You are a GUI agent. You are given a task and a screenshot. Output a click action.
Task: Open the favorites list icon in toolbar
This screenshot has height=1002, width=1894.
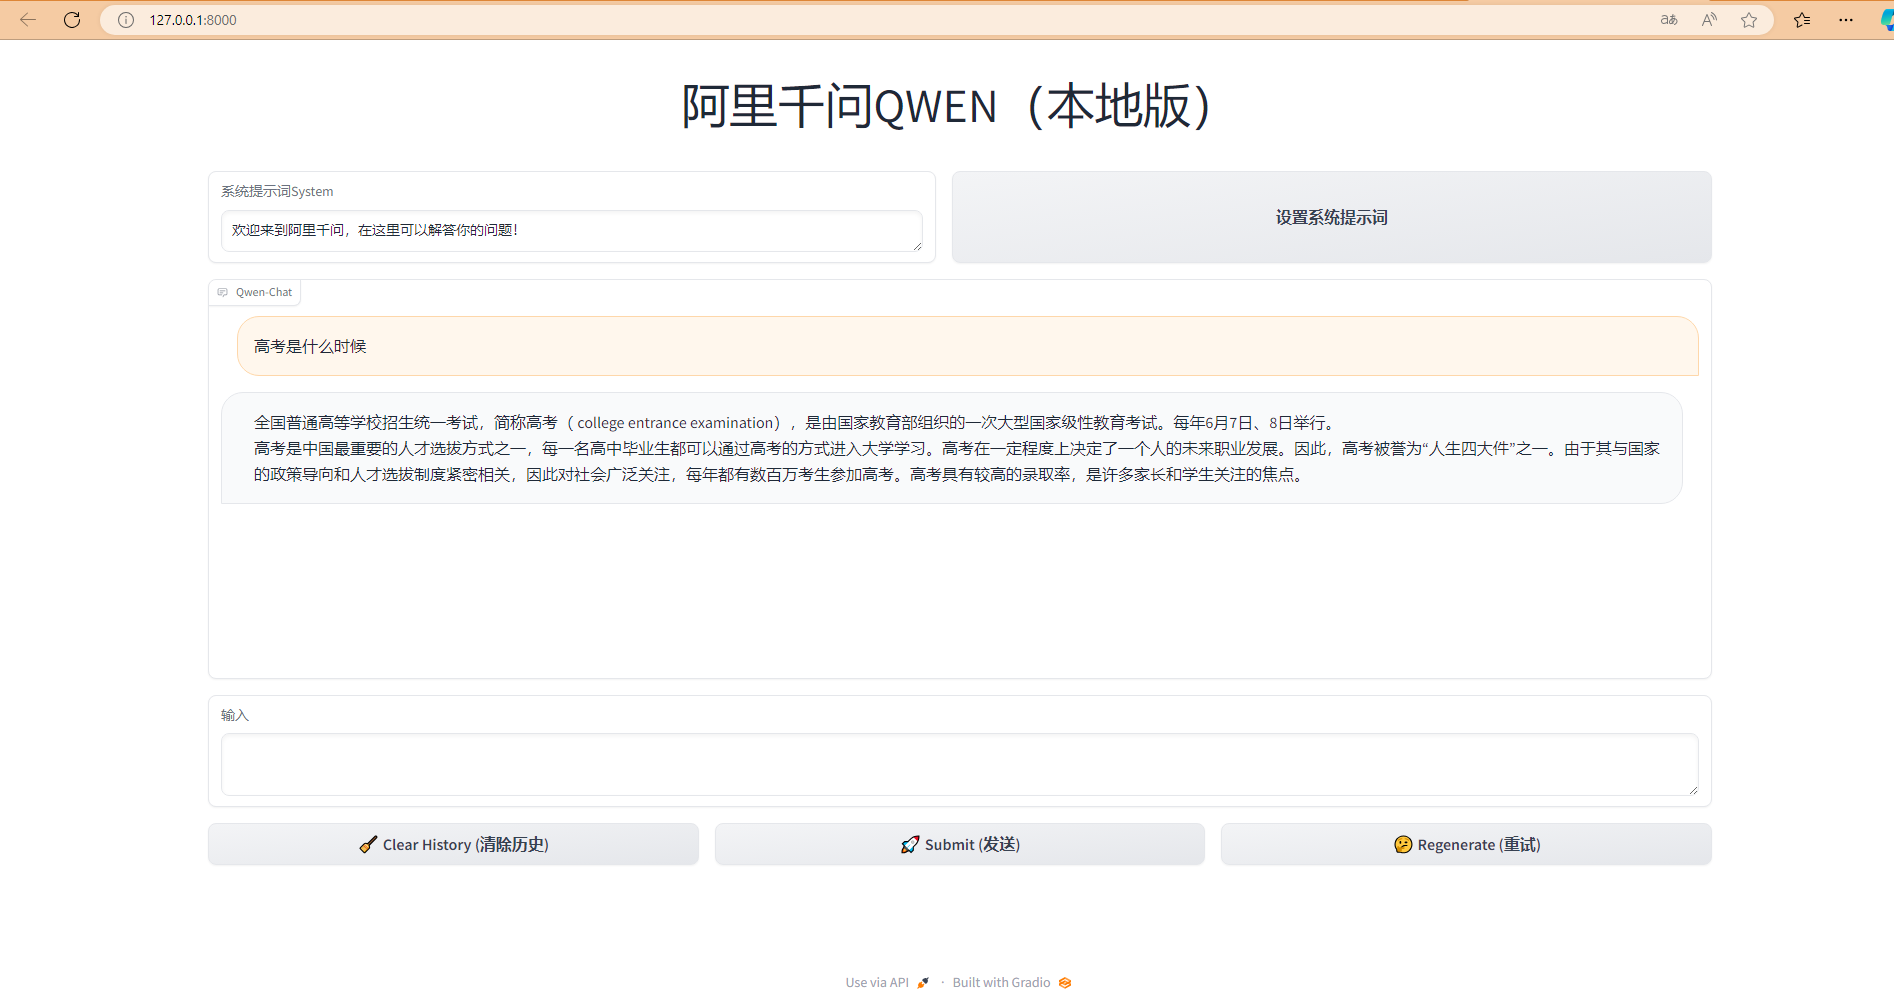pyautogui.click(x=1802, y=20)
